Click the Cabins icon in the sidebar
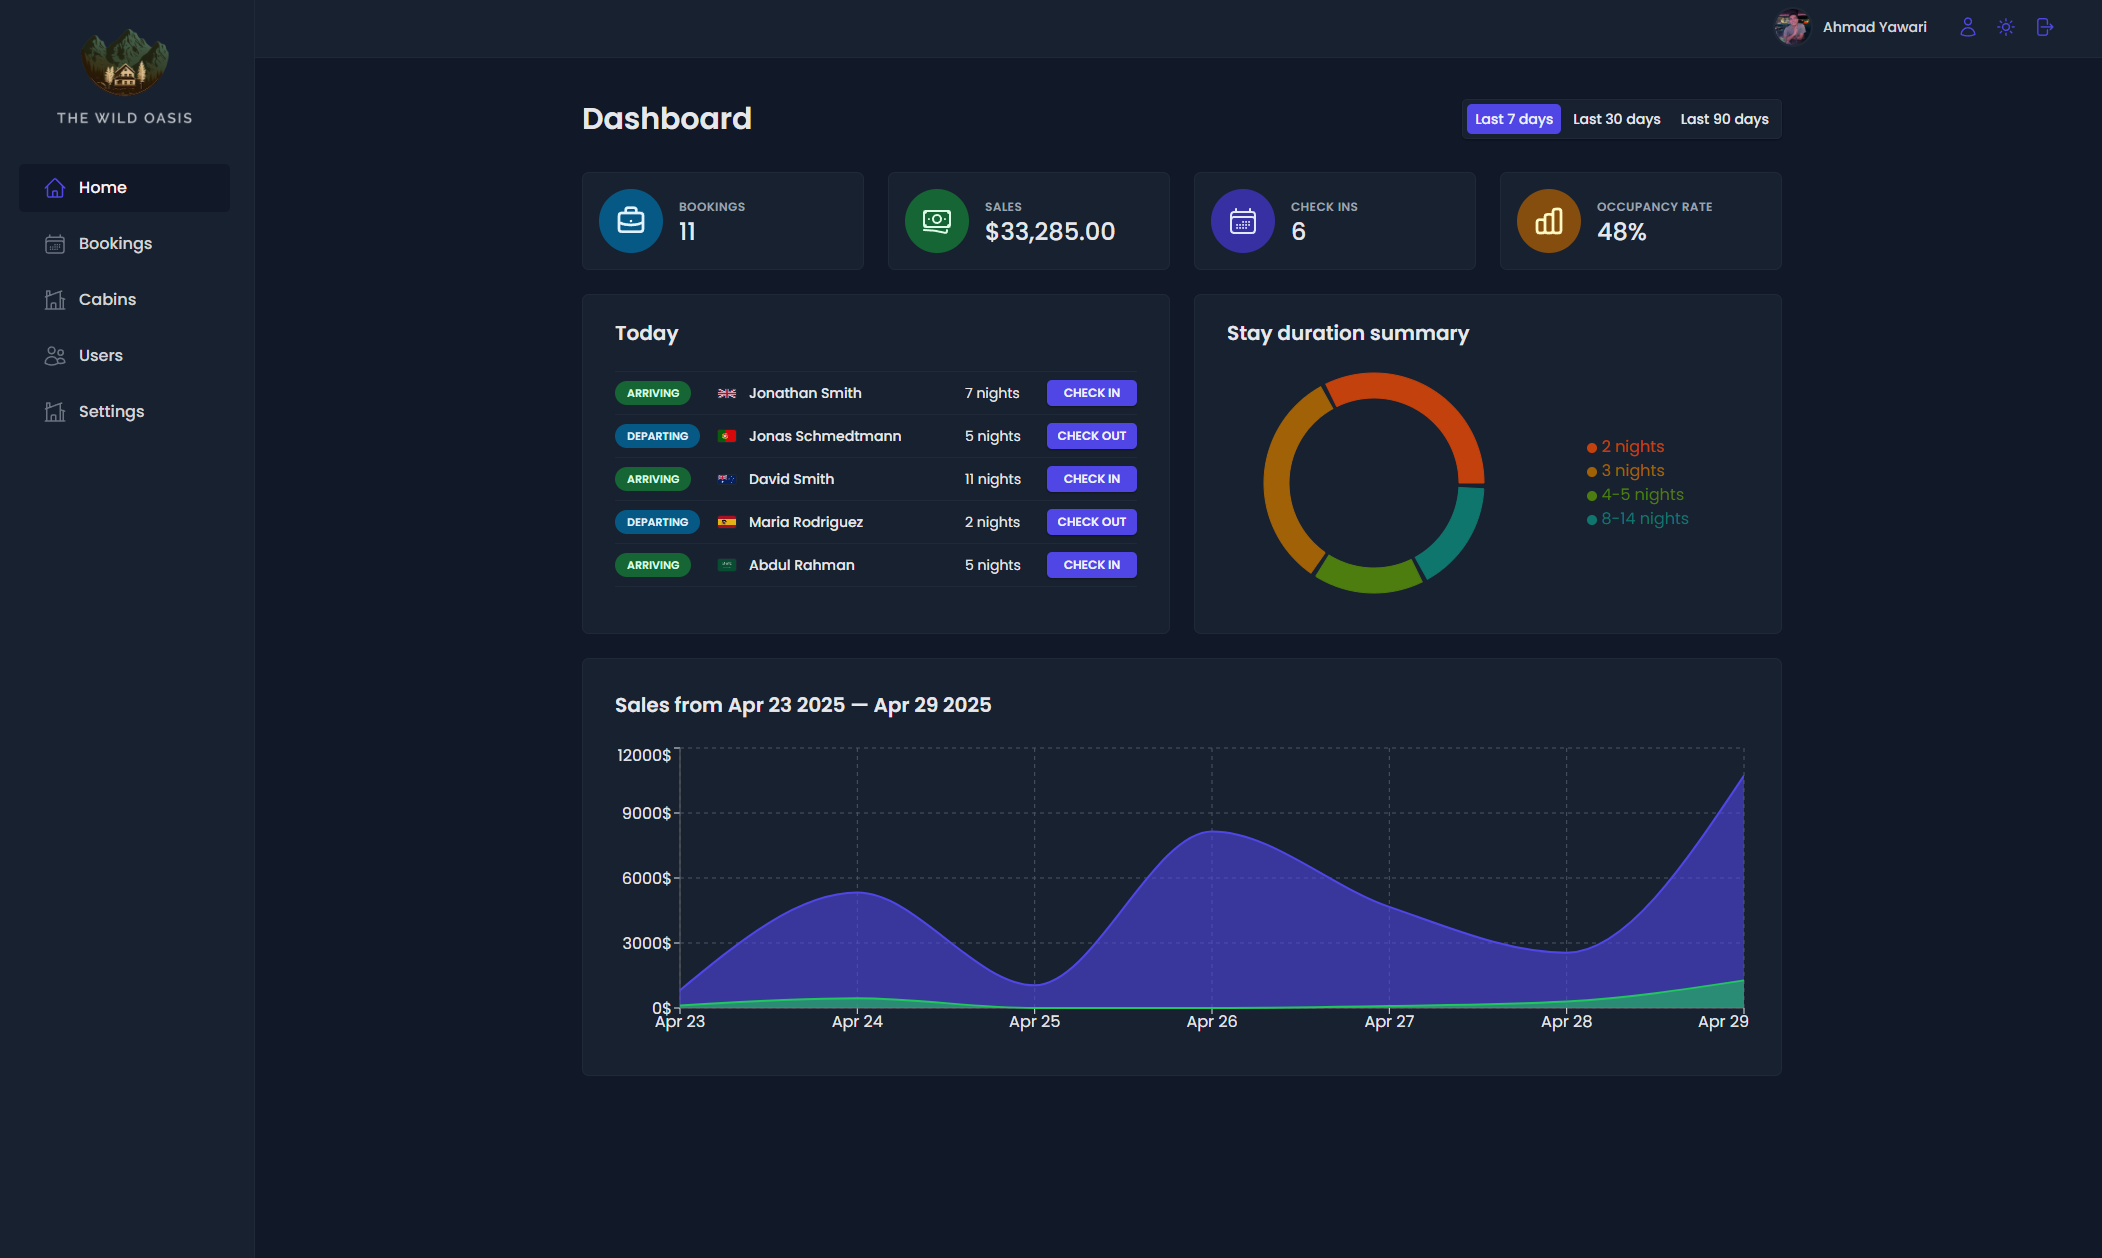The width and height of the screenshot is (2102, 1258). pyautogui.click(x=55, y=299)
